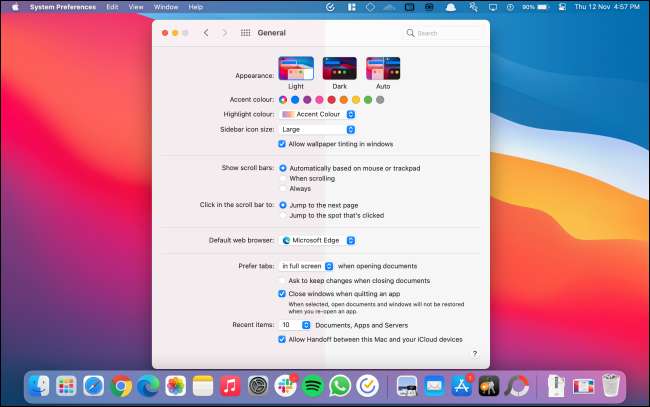Viewport: 650px width, 407px height.
Task: Select the Always show scroll bars option
Action: [x=282, y=188]
